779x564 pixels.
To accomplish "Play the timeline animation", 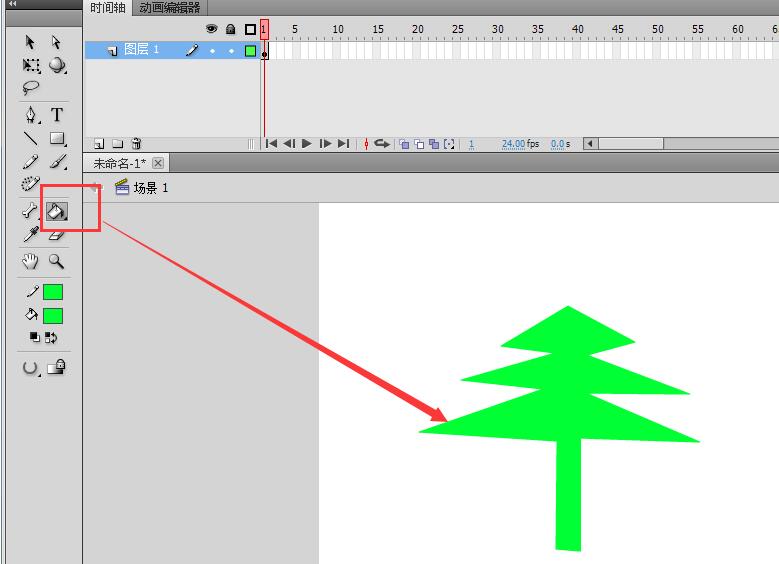I will click(307, 144).
